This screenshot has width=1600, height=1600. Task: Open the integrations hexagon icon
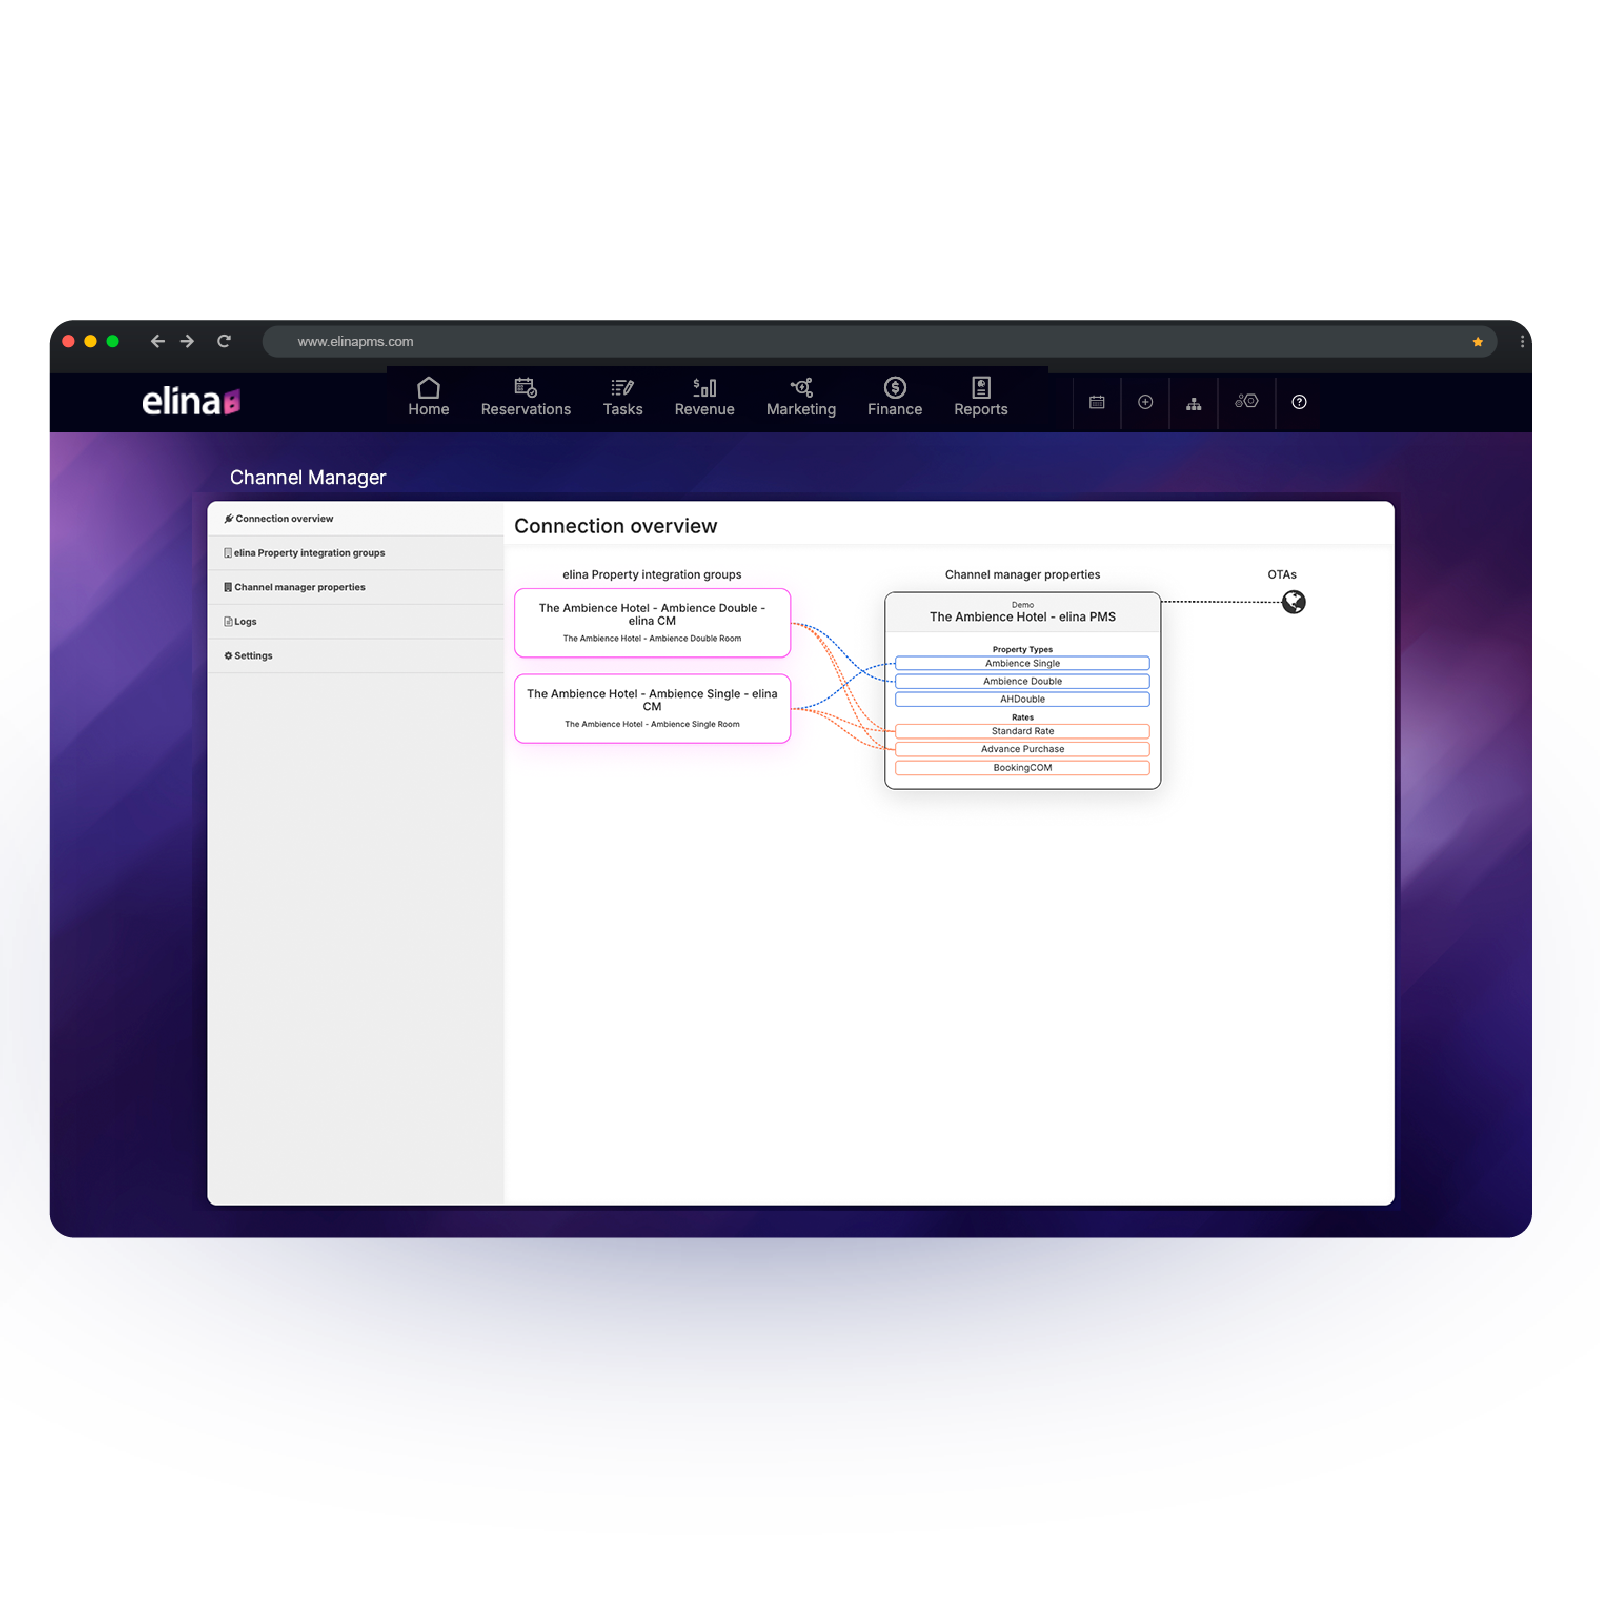[x=1247, y=402]
